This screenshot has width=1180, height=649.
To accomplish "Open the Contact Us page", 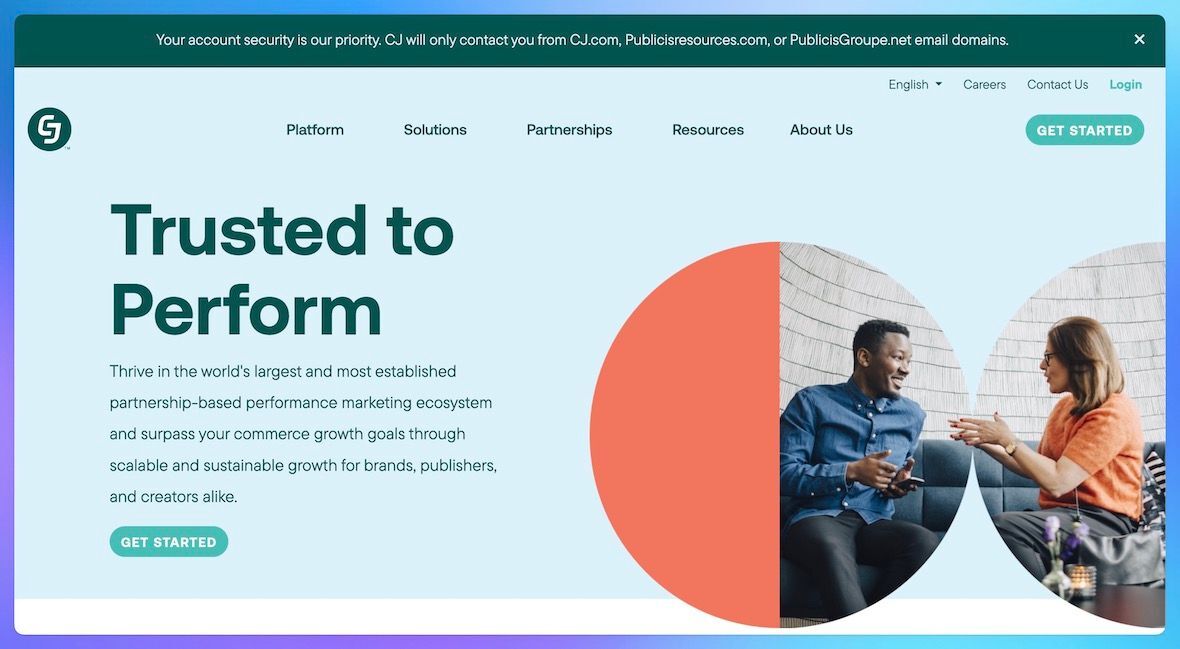I will (x=1057, y=84).
